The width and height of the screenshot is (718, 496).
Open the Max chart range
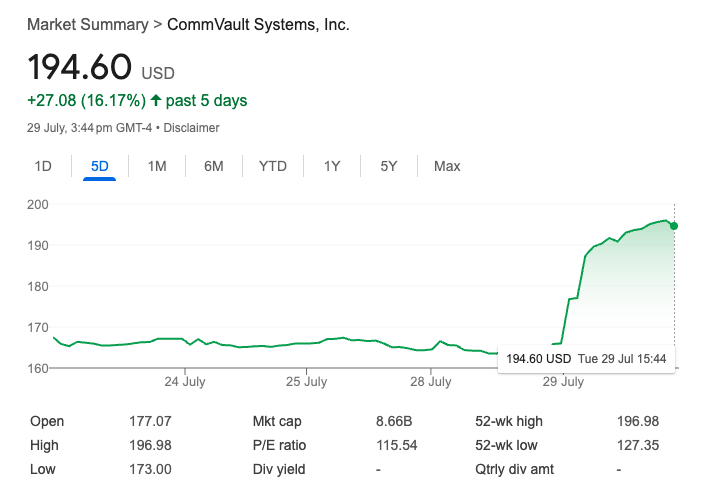pyautogui.click(x=447, y=166)
